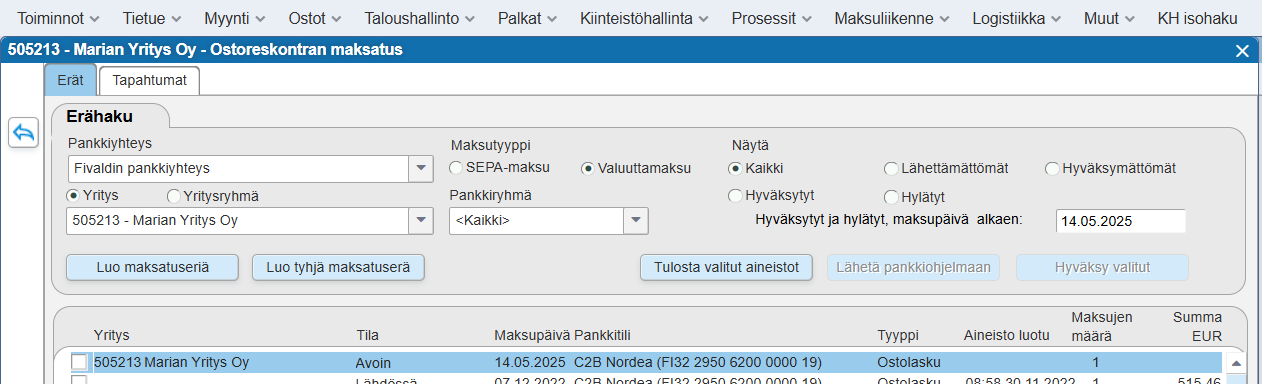Select the Lähettämättömät radio option
The height and width of the screenshot is (384, 1262).
point(892,168)
